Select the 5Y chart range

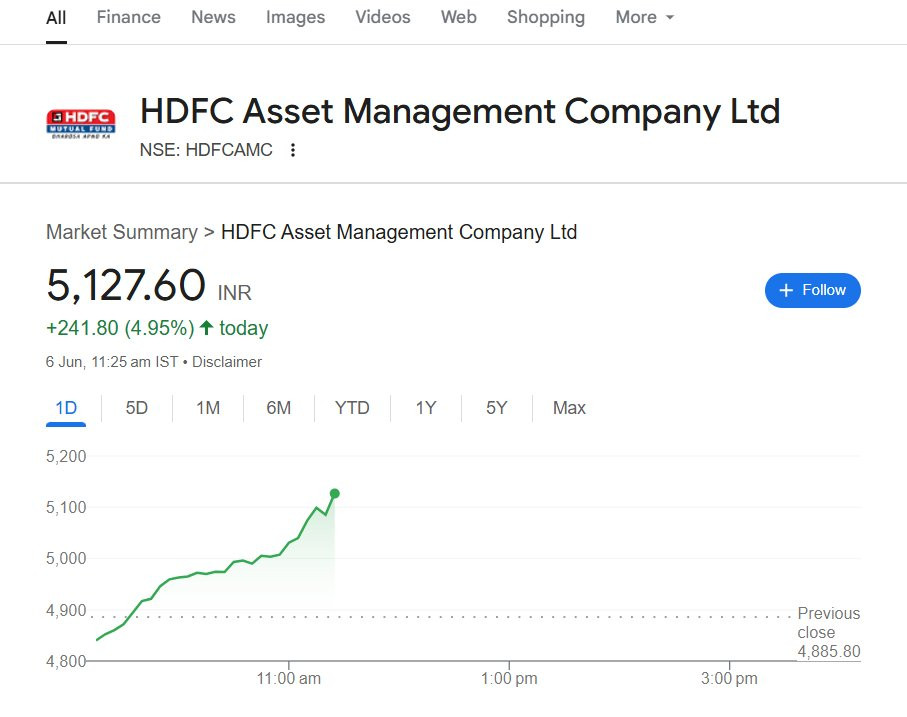[x=497, y=408]
